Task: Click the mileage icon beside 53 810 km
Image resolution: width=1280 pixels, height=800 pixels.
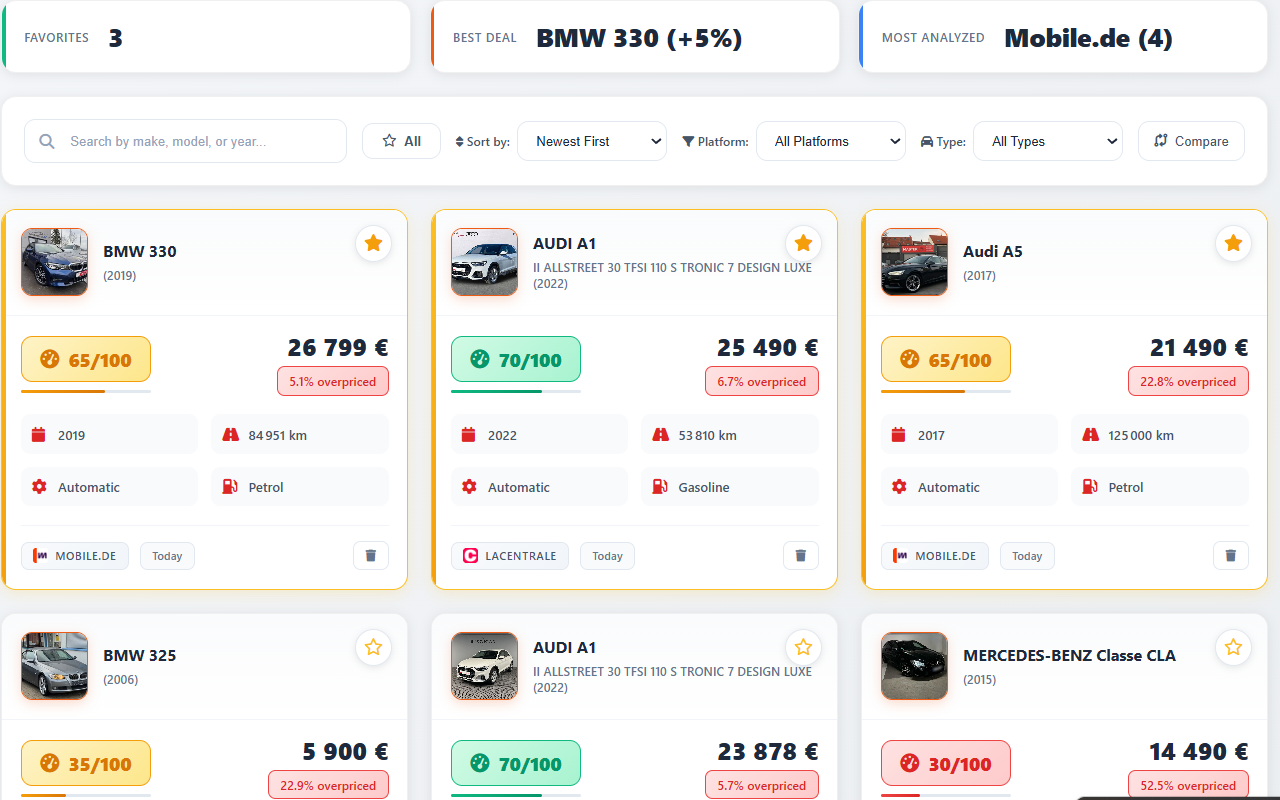Action: tap(660, 435)
